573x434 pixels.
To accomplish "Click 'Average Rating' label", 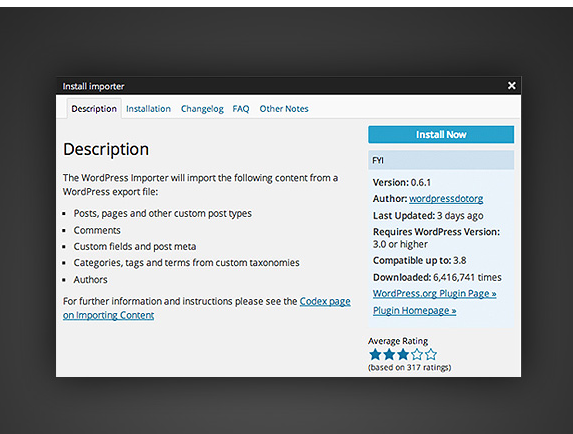I will (398, 341).
